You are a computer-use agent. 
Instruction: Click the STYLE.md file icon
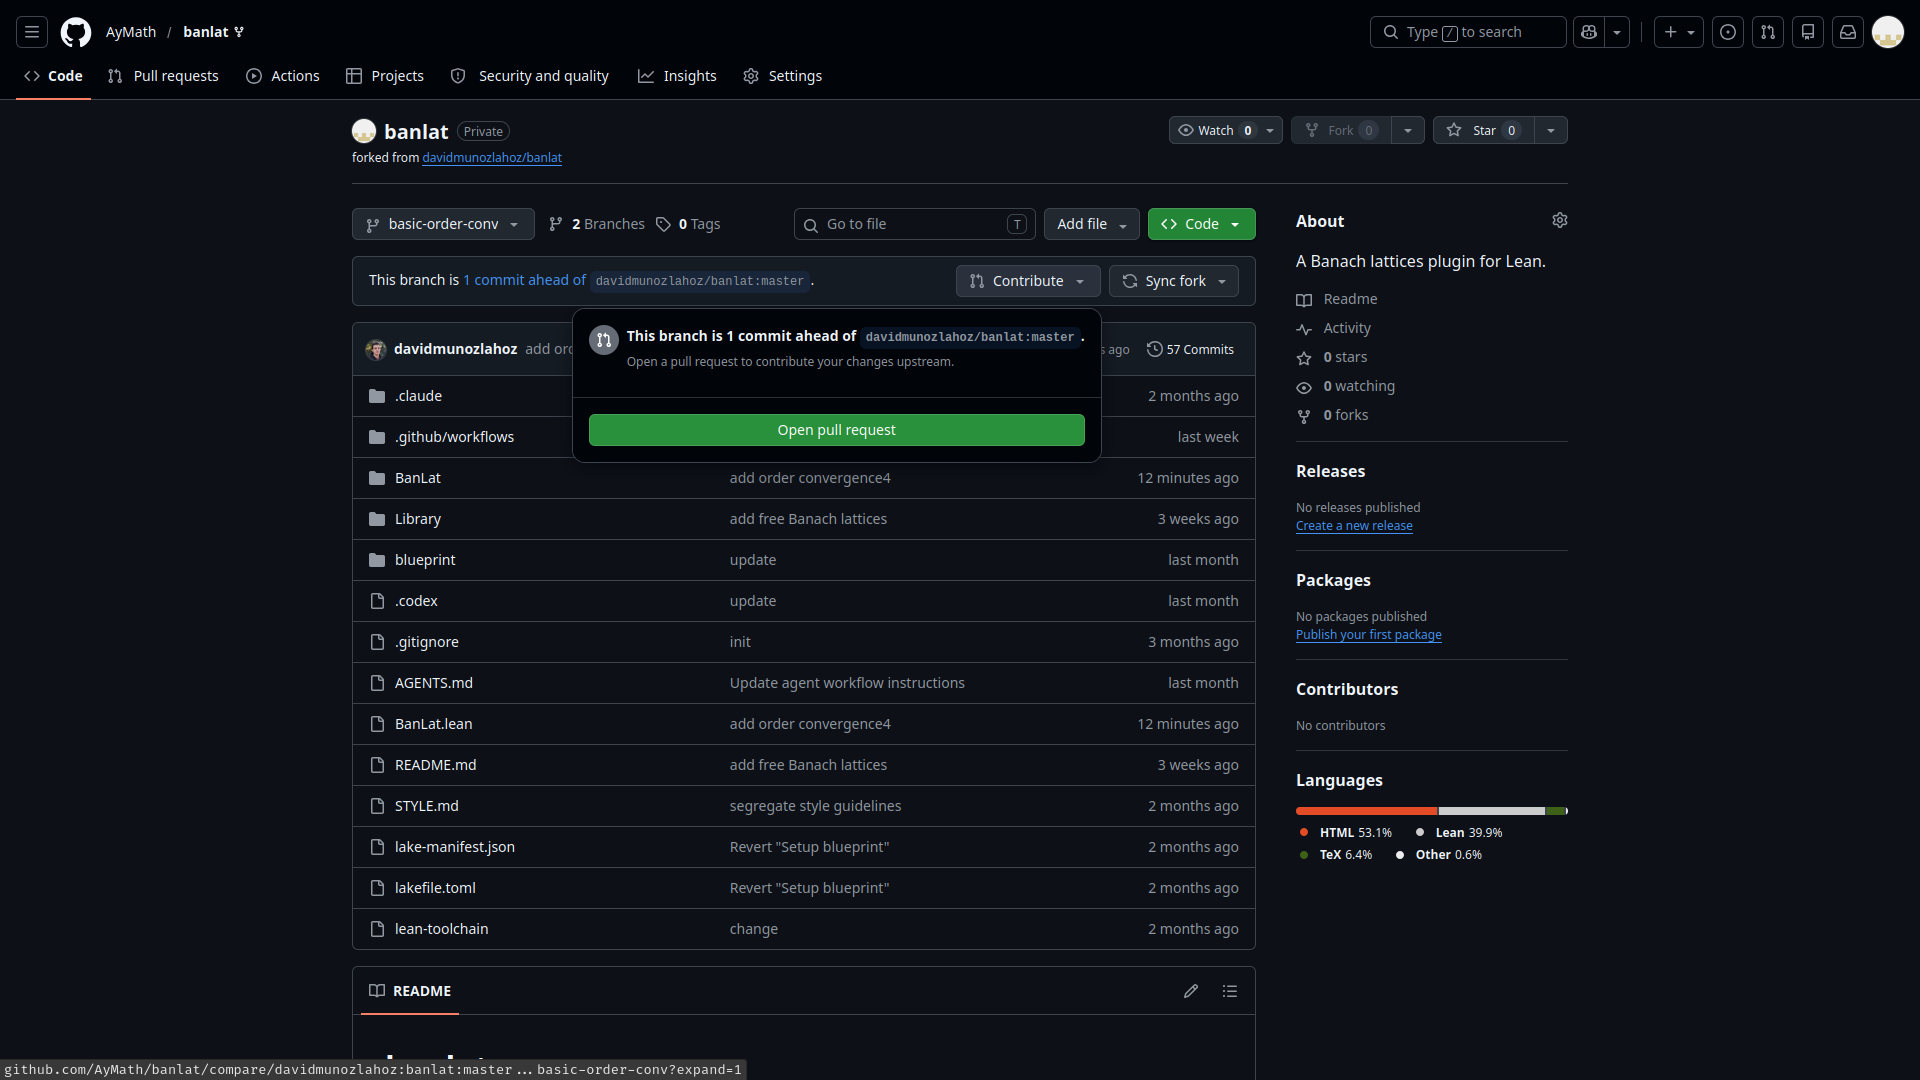pyautogui.click(x=377, y=806)
